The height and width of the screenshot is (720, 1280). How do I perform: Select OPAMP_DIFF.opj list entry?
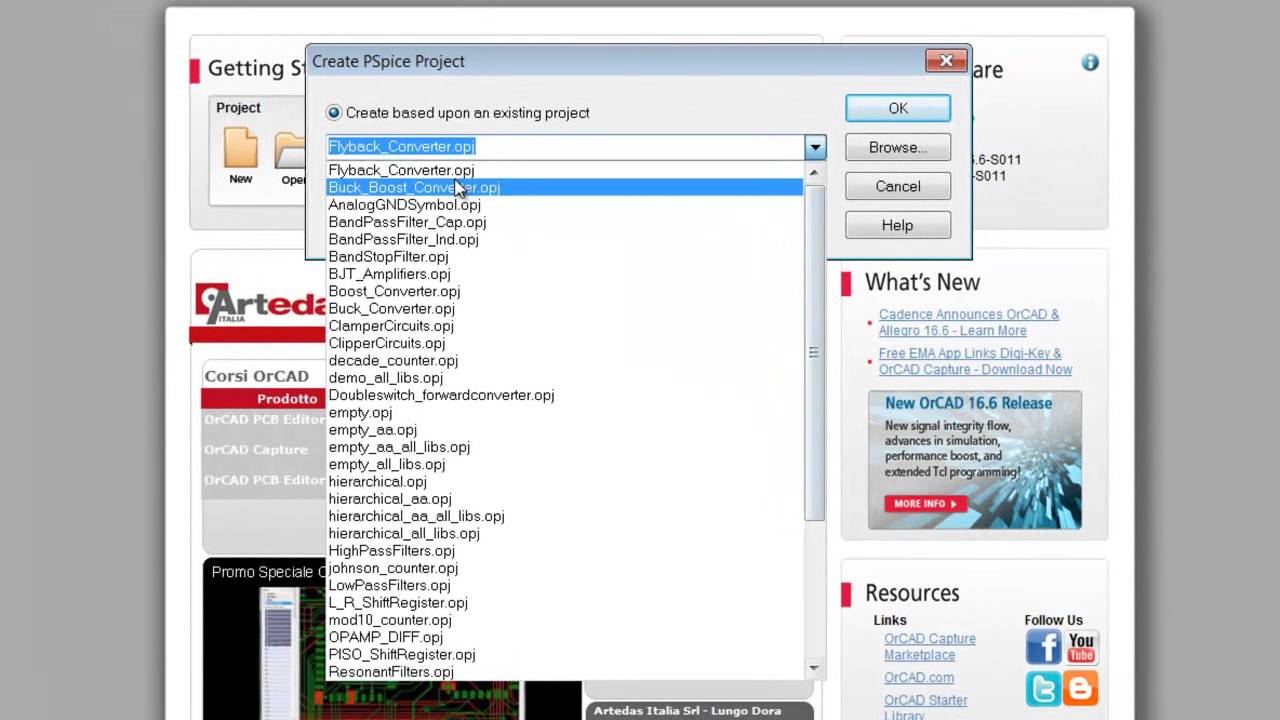[x=565, y=637]
